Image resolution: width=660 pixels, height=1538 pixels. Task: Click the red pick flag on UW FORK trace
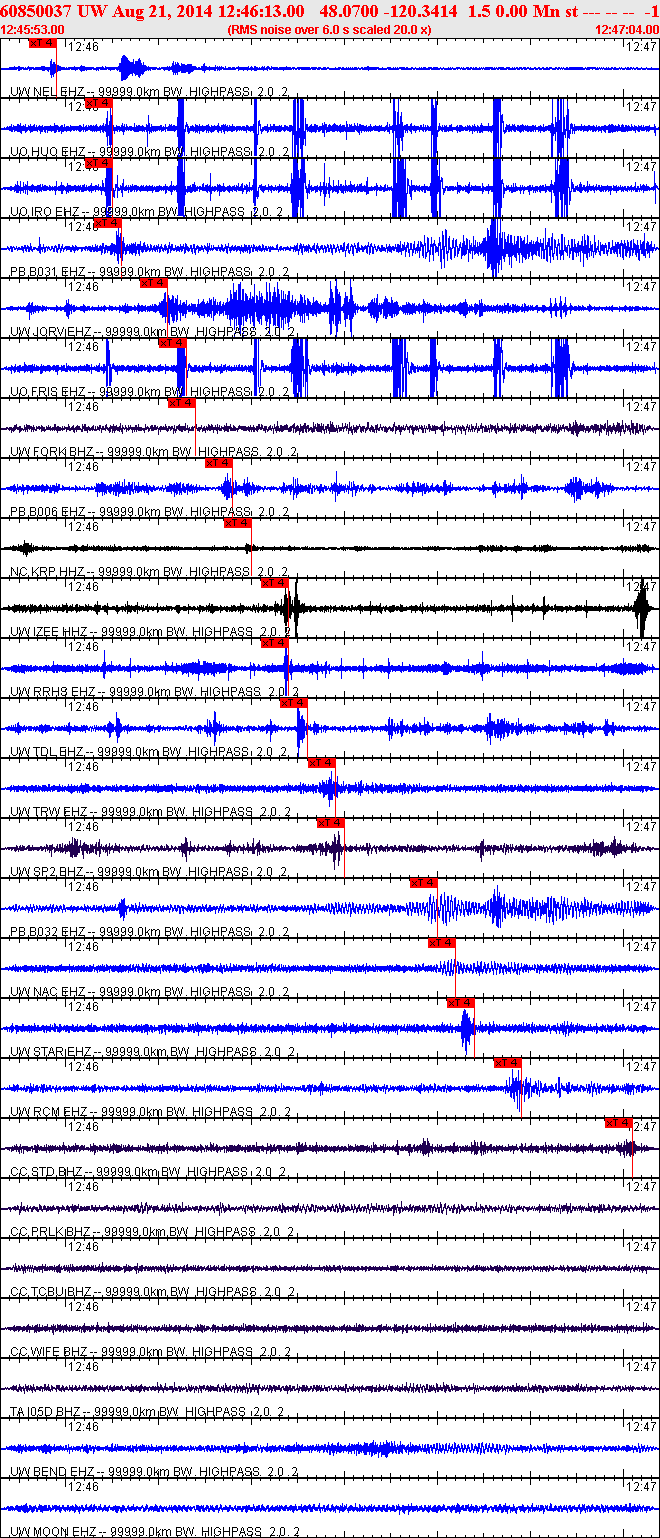pos(181,403)
